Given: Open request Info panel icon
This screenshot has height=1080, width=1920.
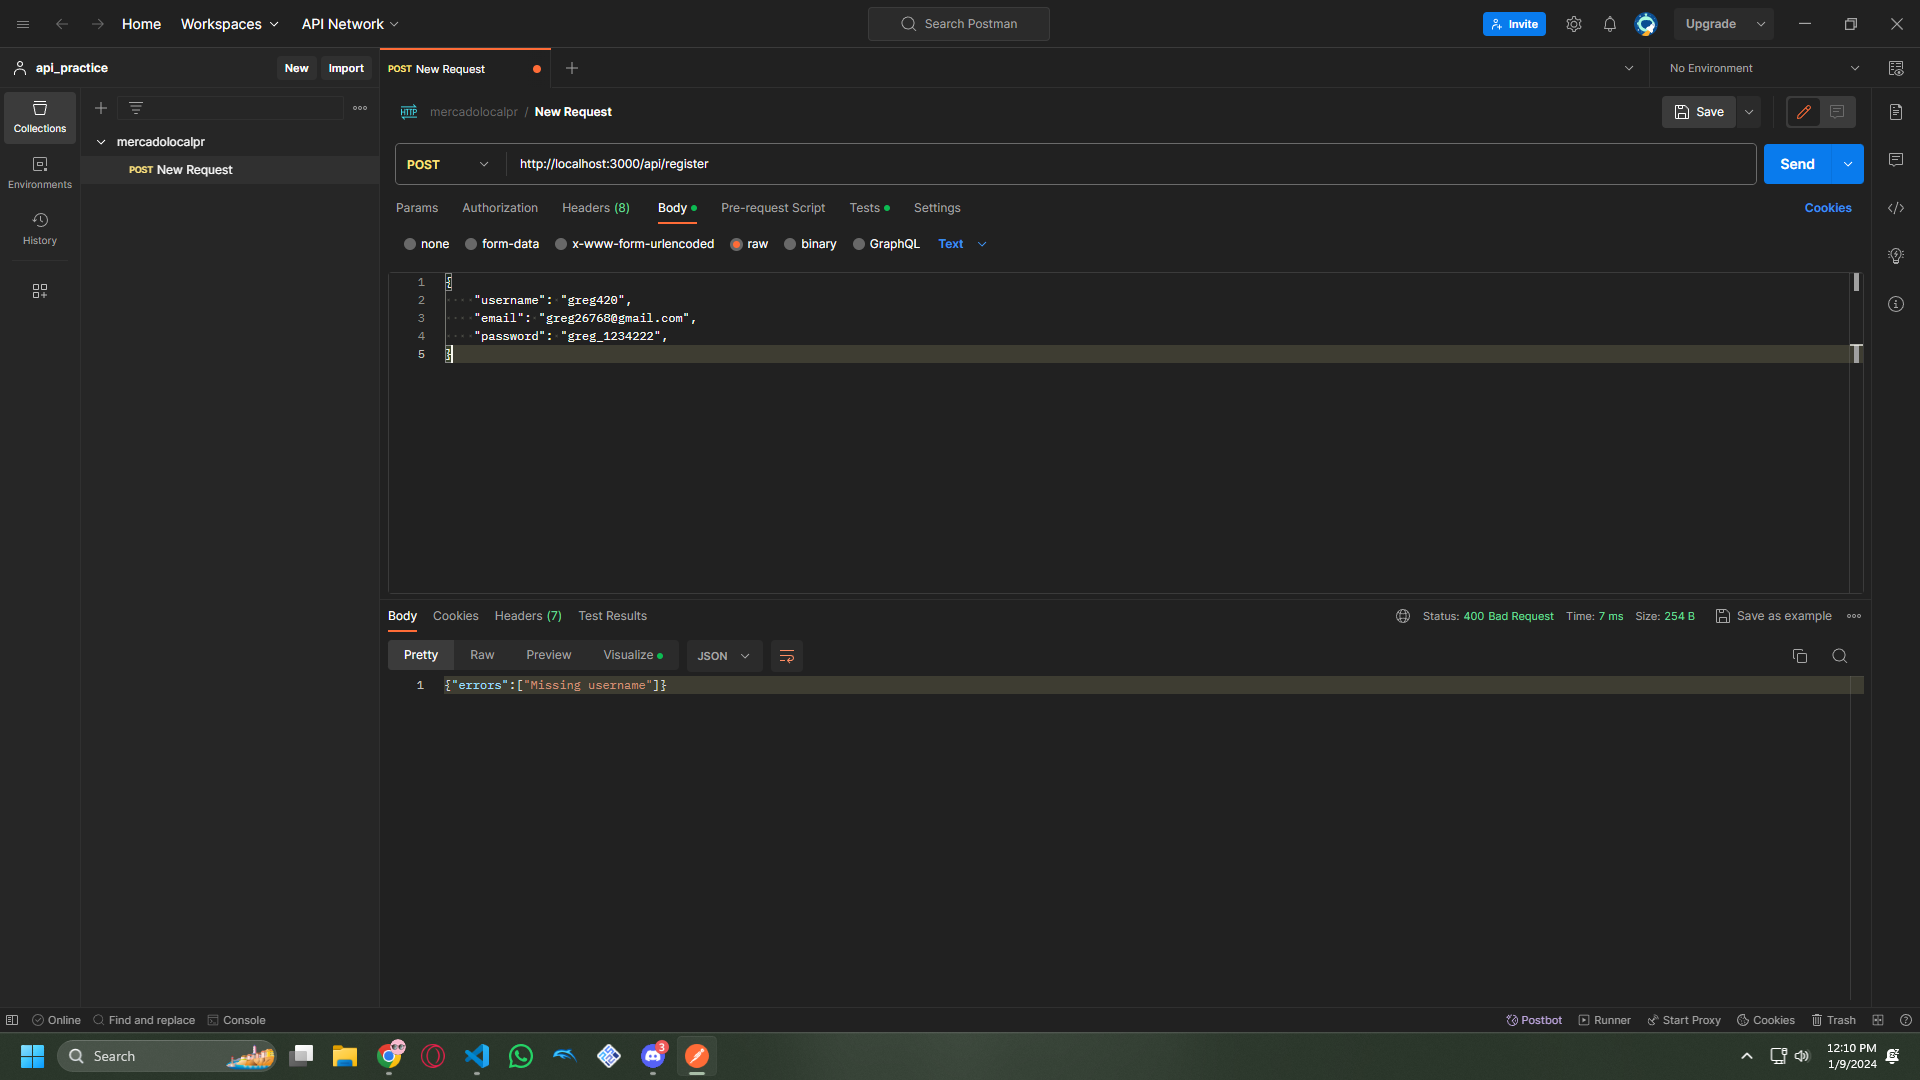Looking at the screenshot, I should tap(1896, 304).
